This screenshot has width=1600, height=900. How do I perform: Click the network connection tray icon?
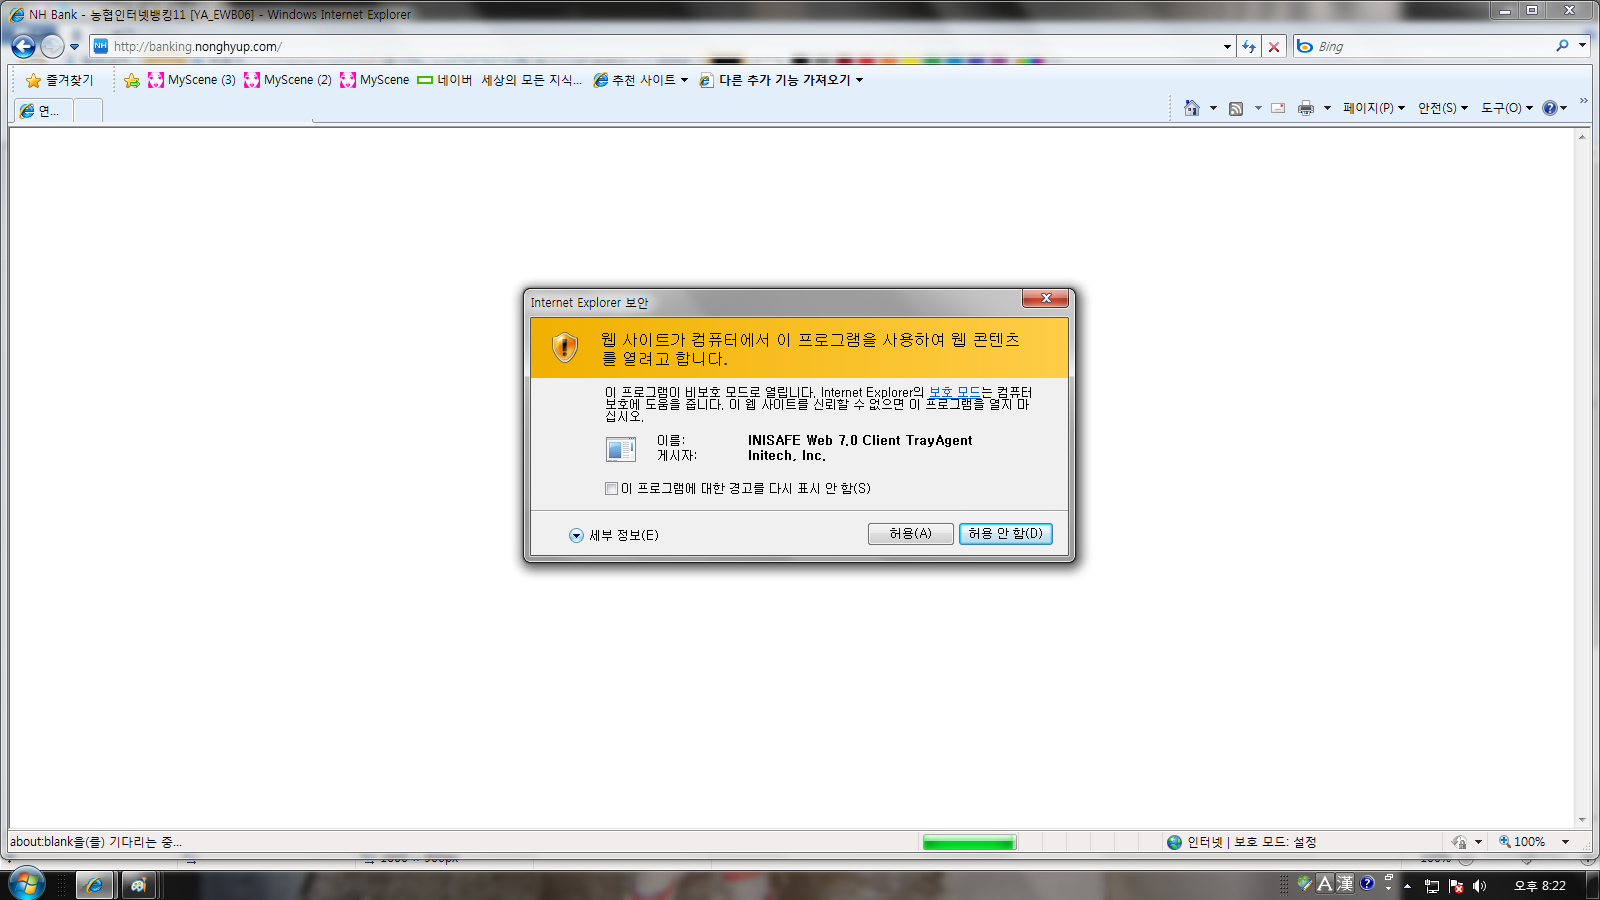pyautogui.click(x=1432, y=886)
